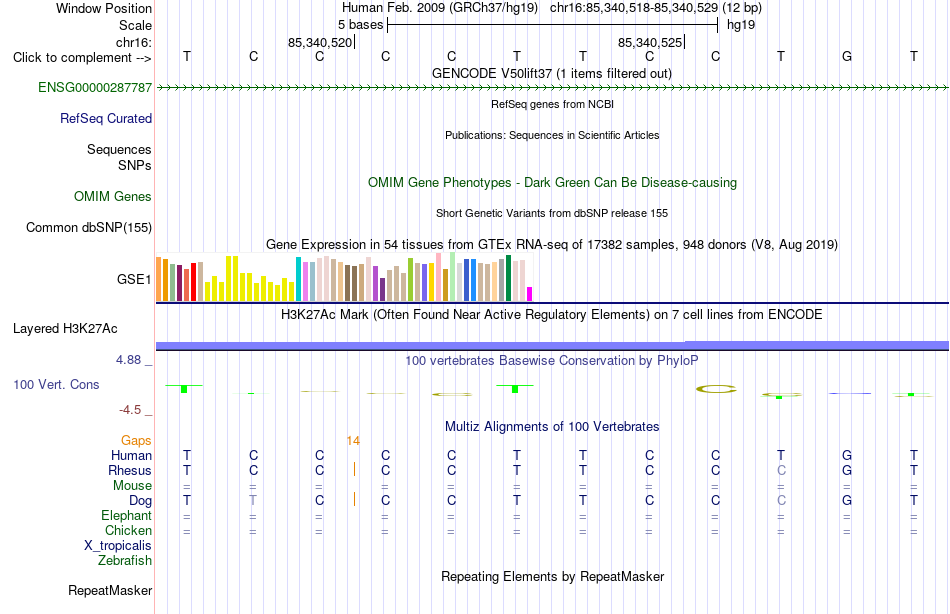Screen dimensions: 950x614
Task: Select the Elephant alignment row label
Action: tap(127, 515)
